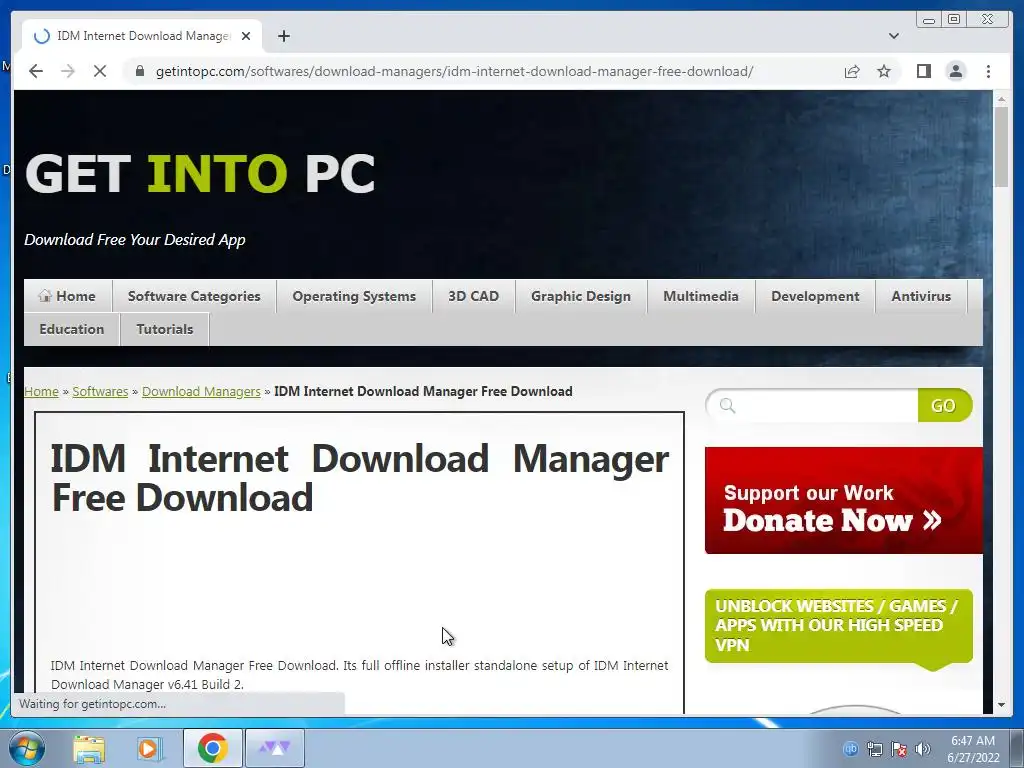
Task: Close the IDM Internet Download Manager tab
Action: (246, 36)
